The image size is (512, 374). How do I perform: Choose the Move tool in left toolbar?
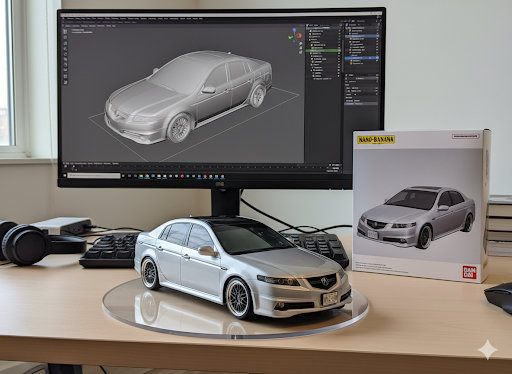click(x=65, y=43)
